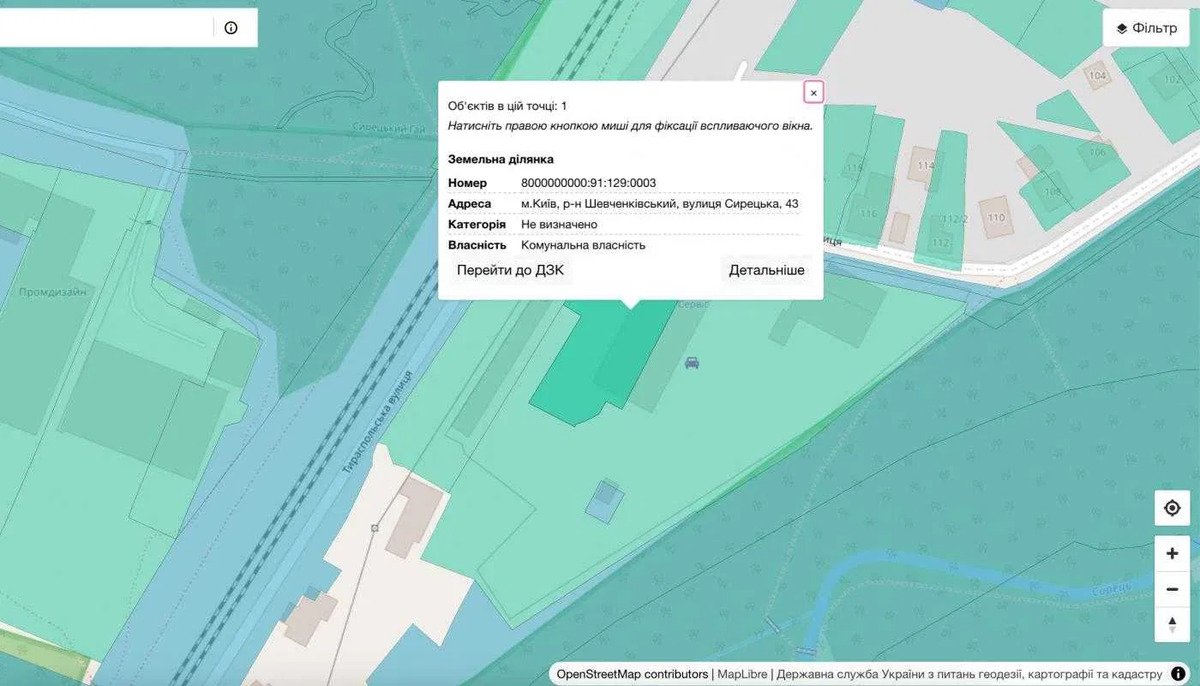This screenshot has height=686, width=1200.
Task: Click the small blue building footprint
Action: pos(604,499)
